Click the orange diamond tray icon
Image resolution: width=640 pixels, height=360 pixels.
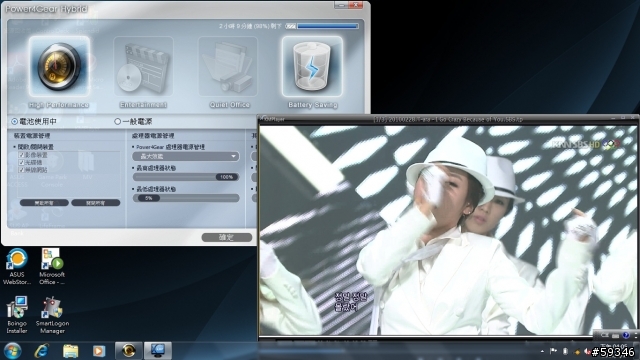[577, 351]
